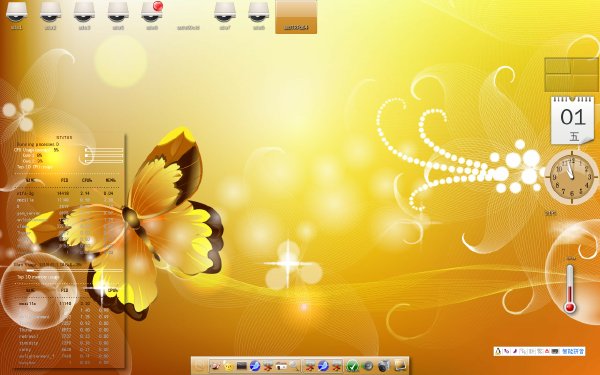Click the keyboard icon in input method bar
Image resolution: width=600 pixels, height=375 pixels.
tap(555, 351)
